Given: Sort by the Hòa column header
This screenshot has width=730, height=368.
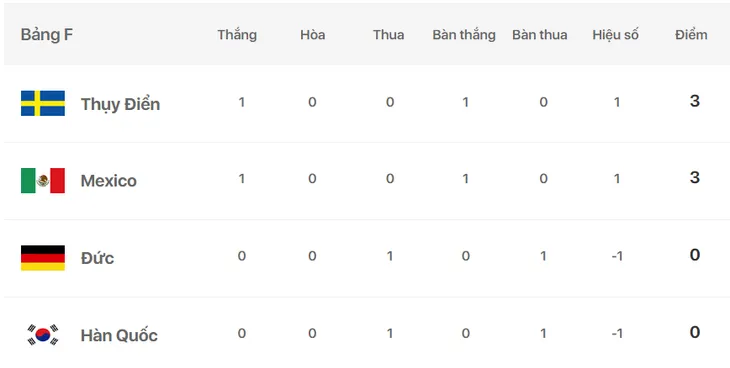Looking at the screenshot, I should (312, 35).
